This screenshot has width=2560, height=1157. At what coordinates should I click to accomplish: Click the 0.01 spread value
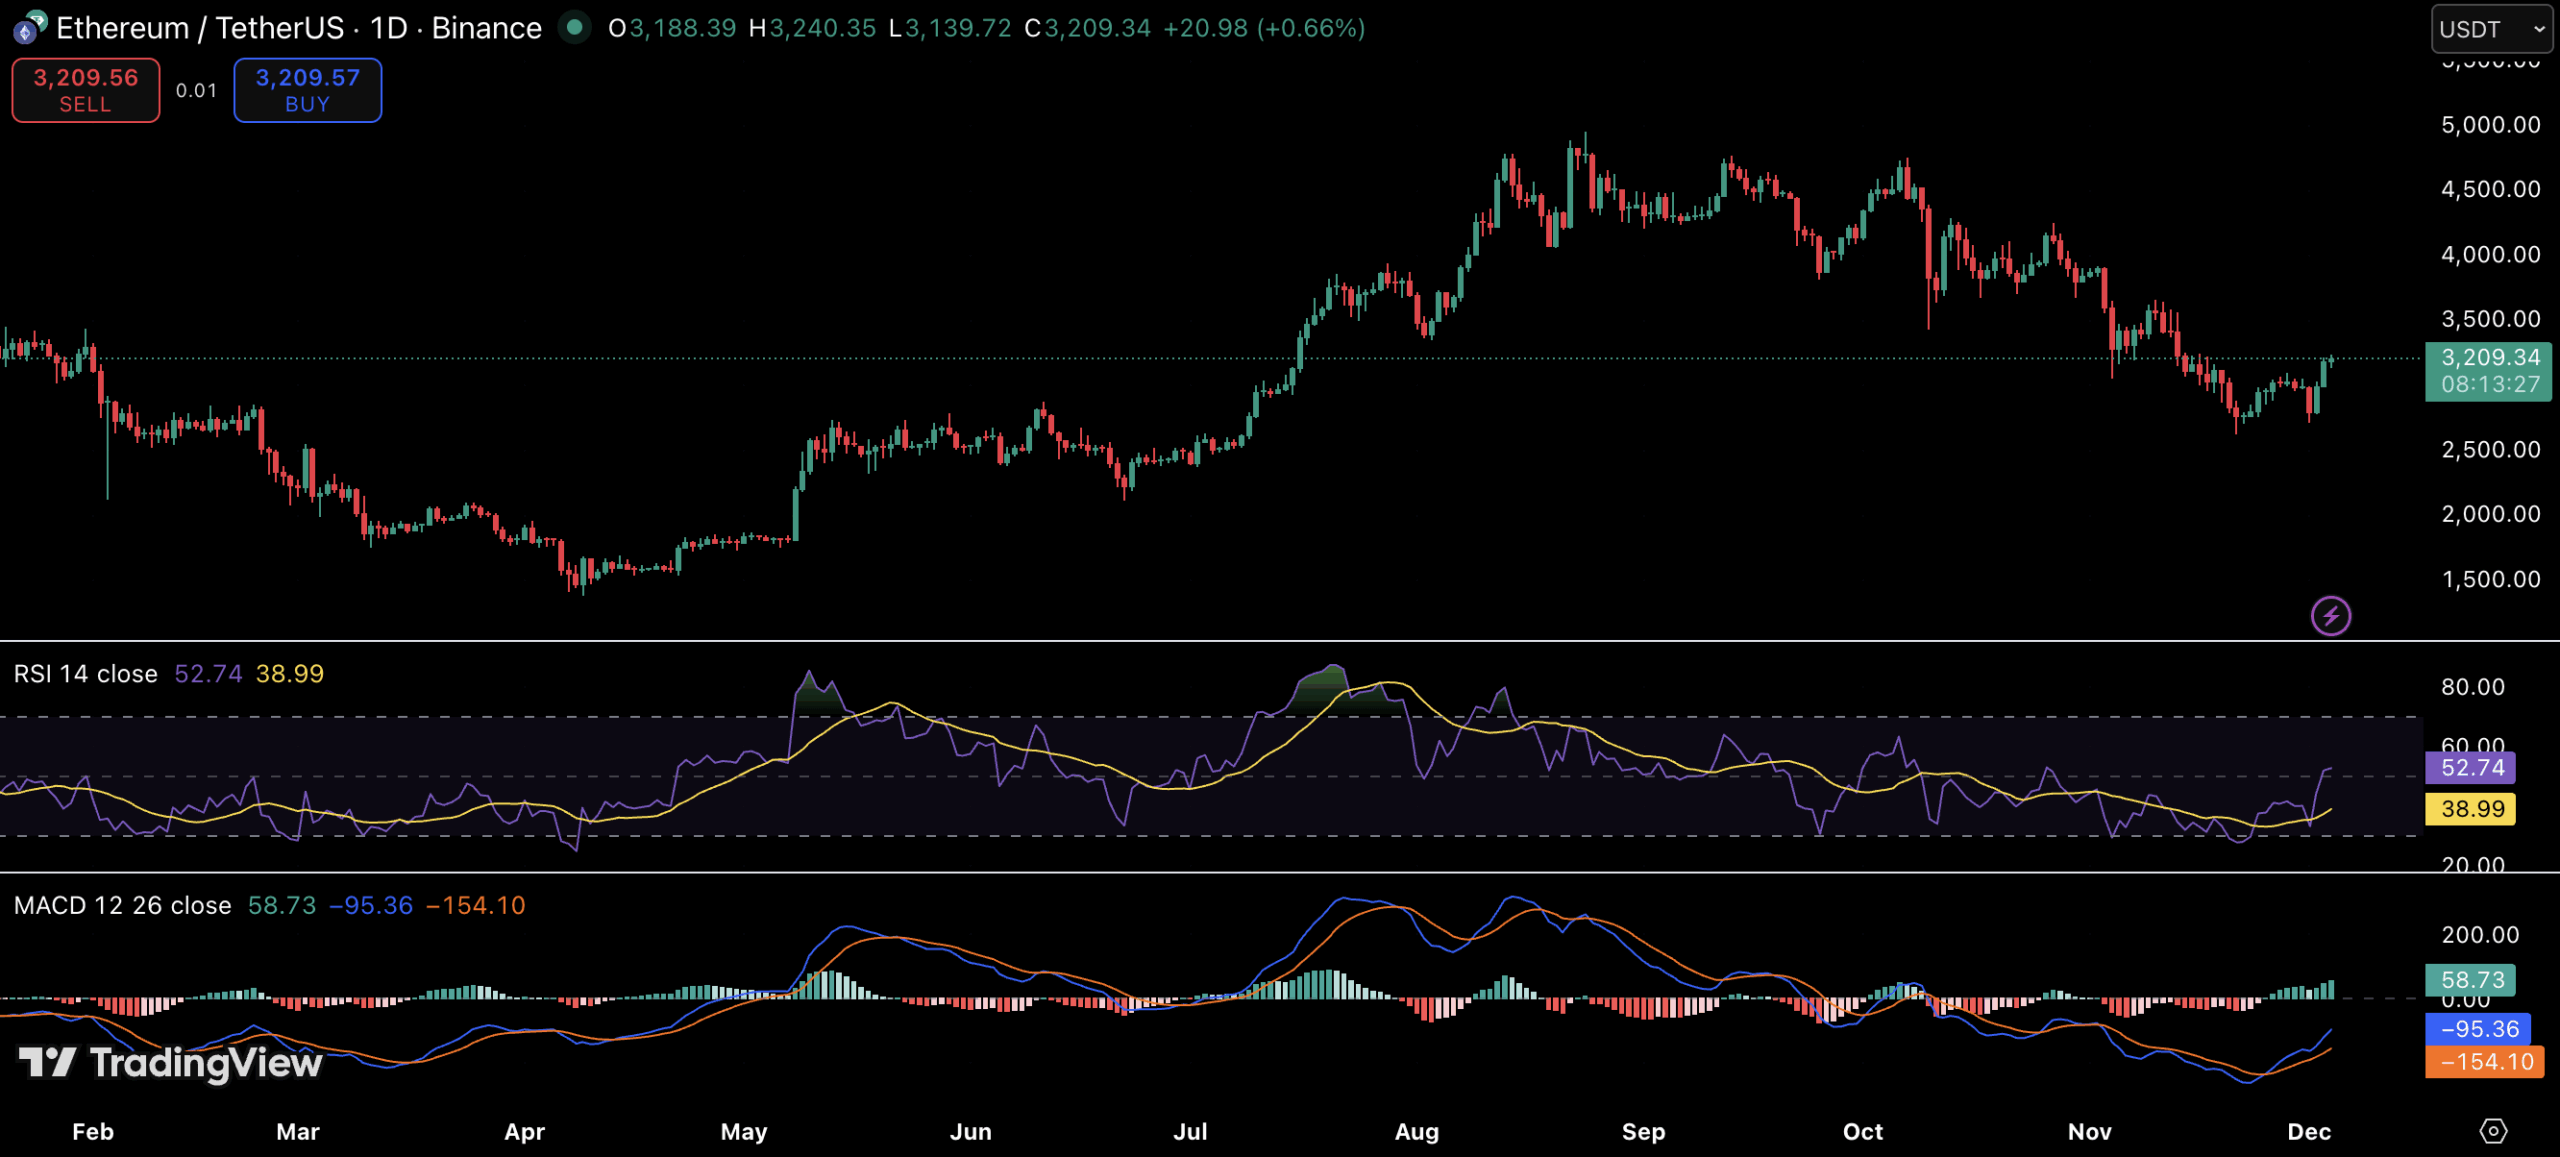pos(196,91)
